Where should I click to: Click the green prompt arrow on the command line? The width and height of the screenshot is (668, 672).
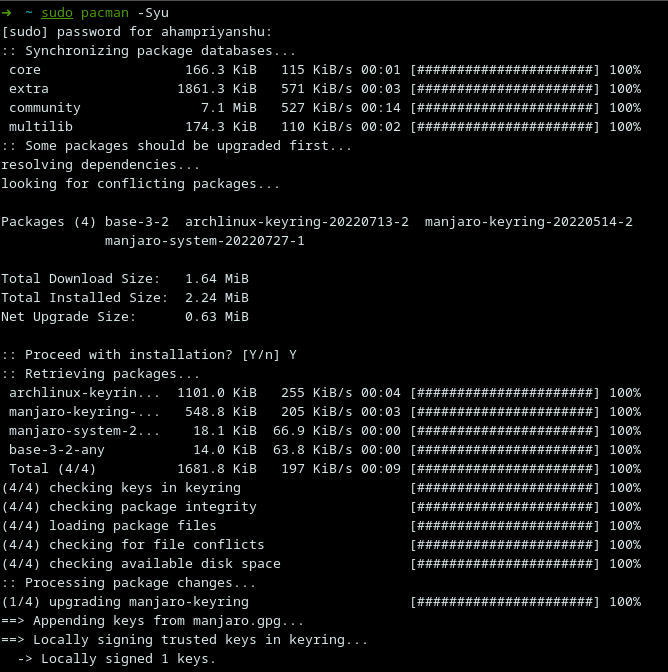(6, 13)
